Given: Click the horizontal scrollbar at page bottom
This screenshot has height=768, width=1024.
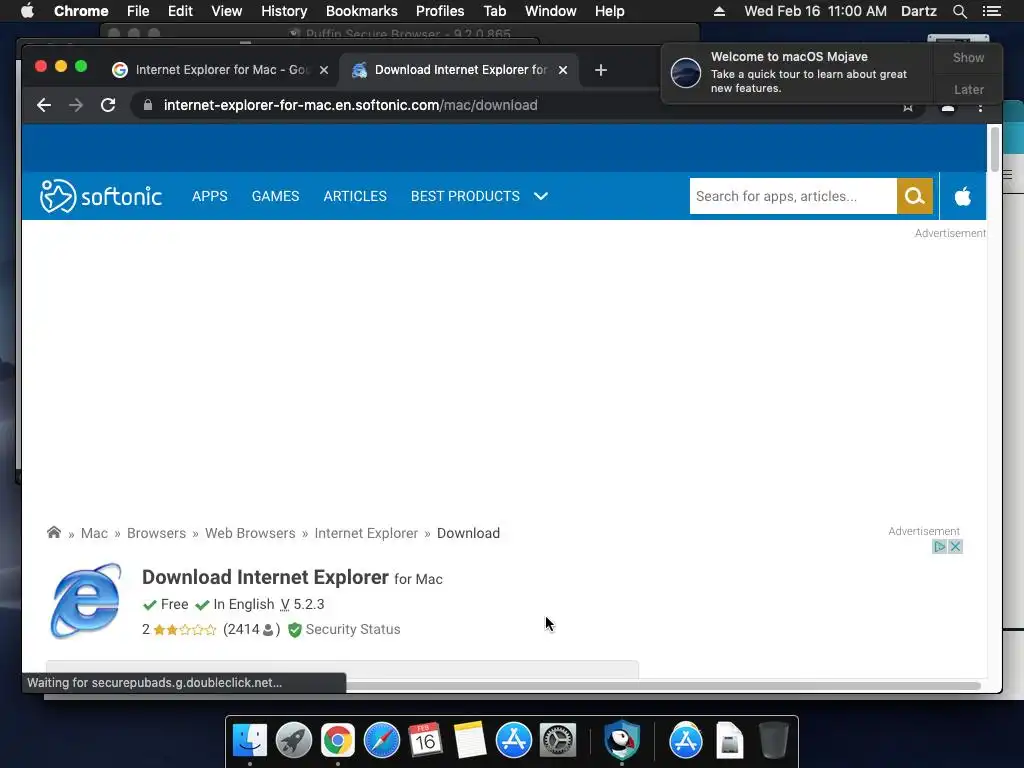Looking at the screenshot, I should 663,686.
